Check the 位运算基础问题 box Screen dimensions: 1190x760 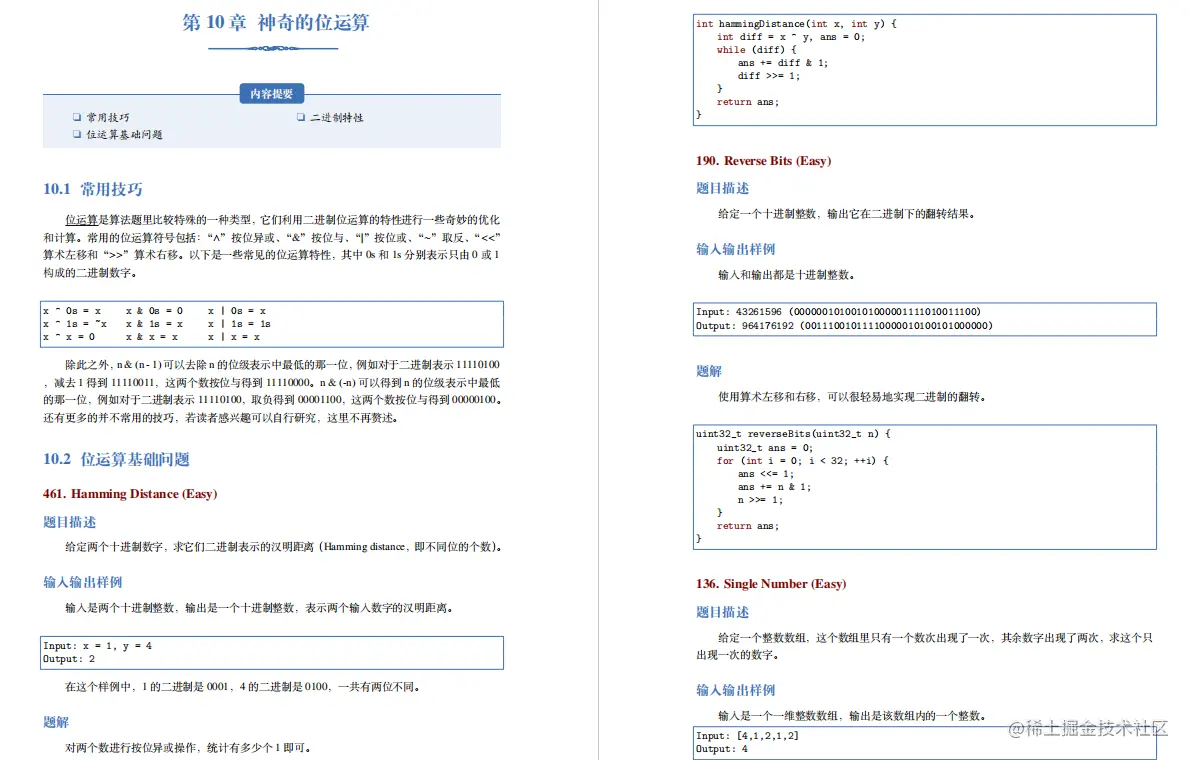coord(76,133)
